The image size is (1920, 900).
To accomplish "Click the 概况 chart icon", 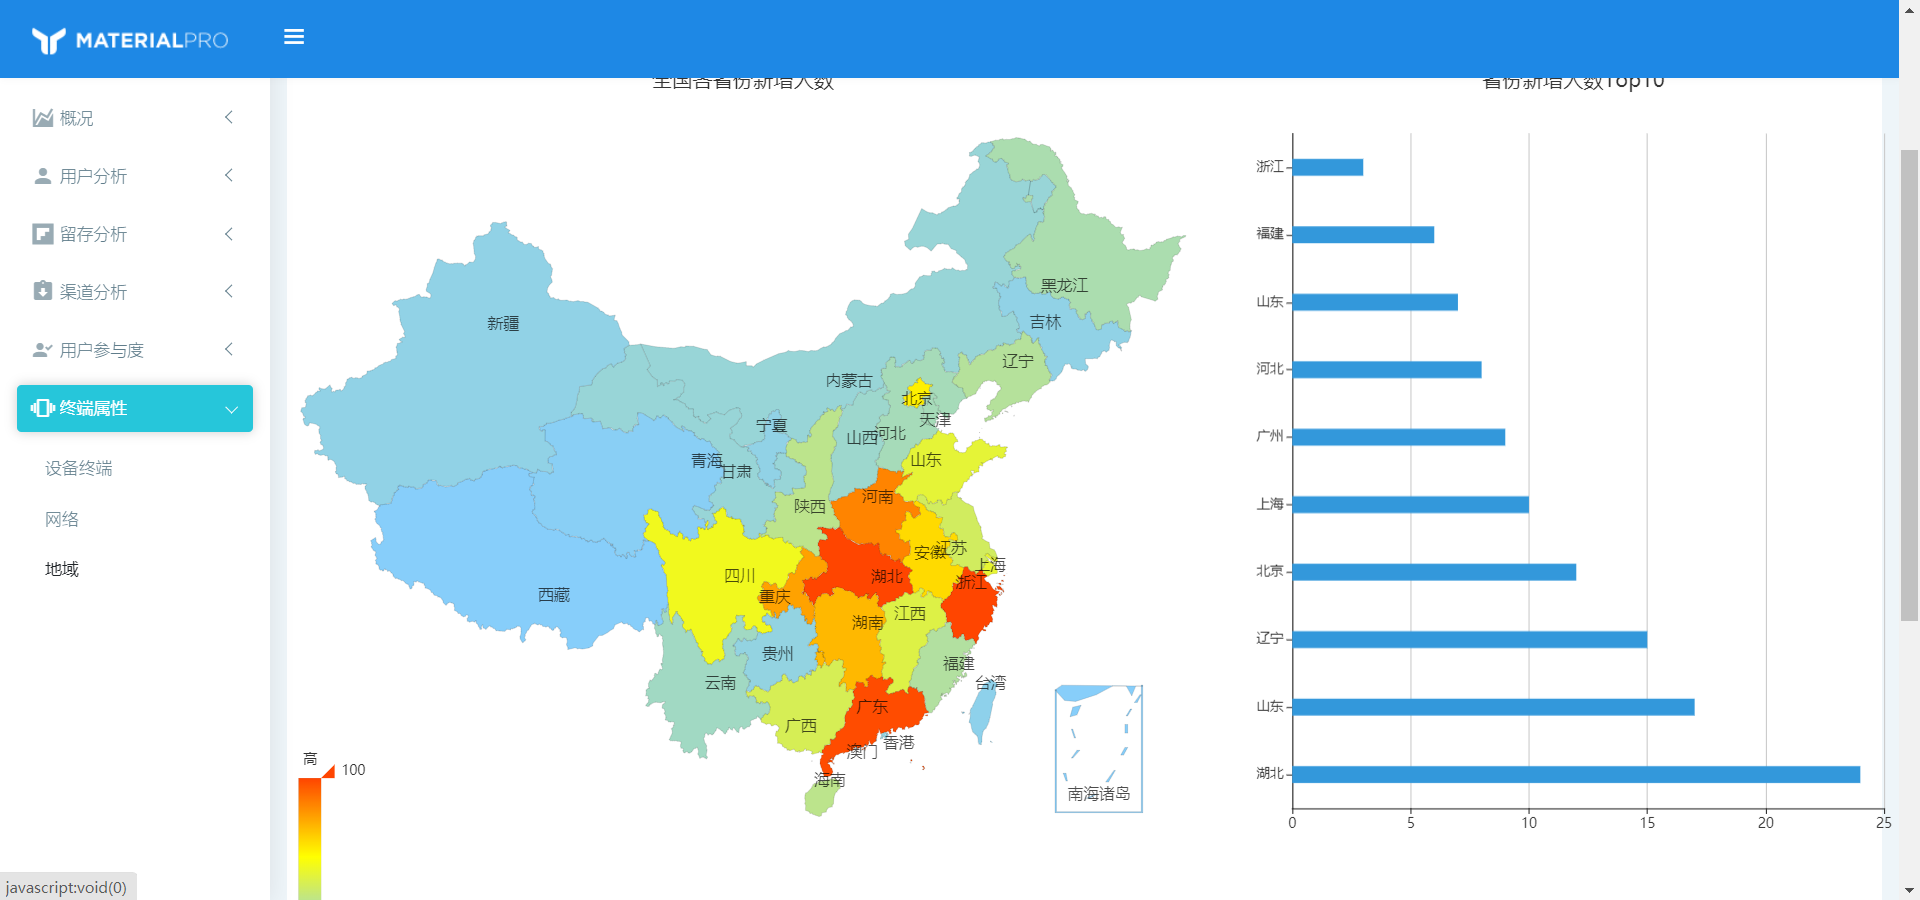I will [42, 118].
